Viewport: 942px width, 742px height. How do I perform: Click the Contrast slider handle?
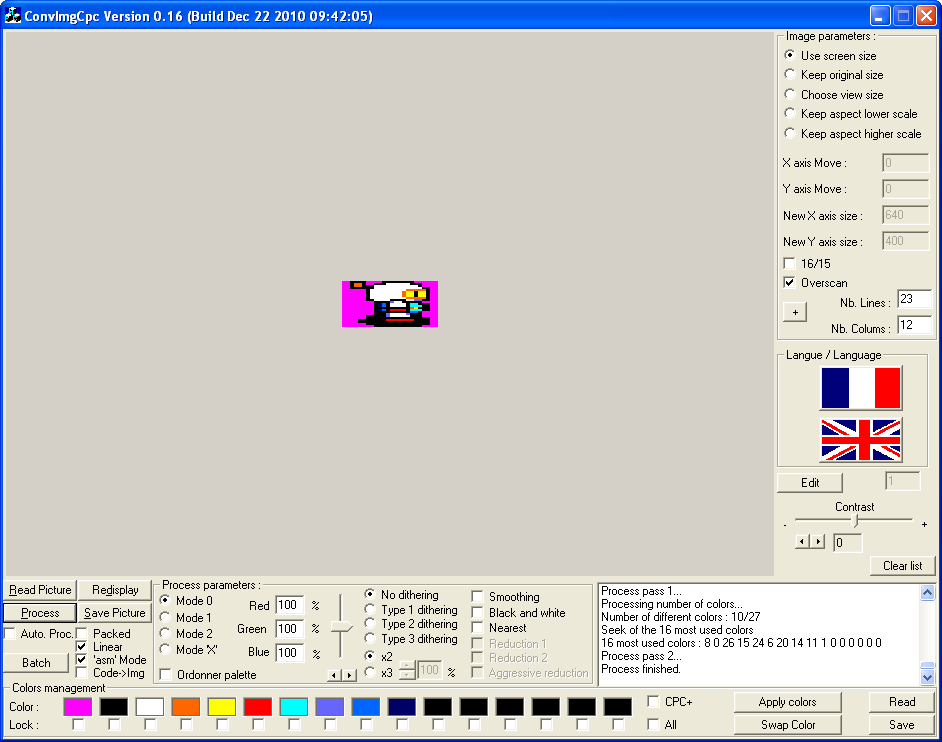(x=855, y=521)
